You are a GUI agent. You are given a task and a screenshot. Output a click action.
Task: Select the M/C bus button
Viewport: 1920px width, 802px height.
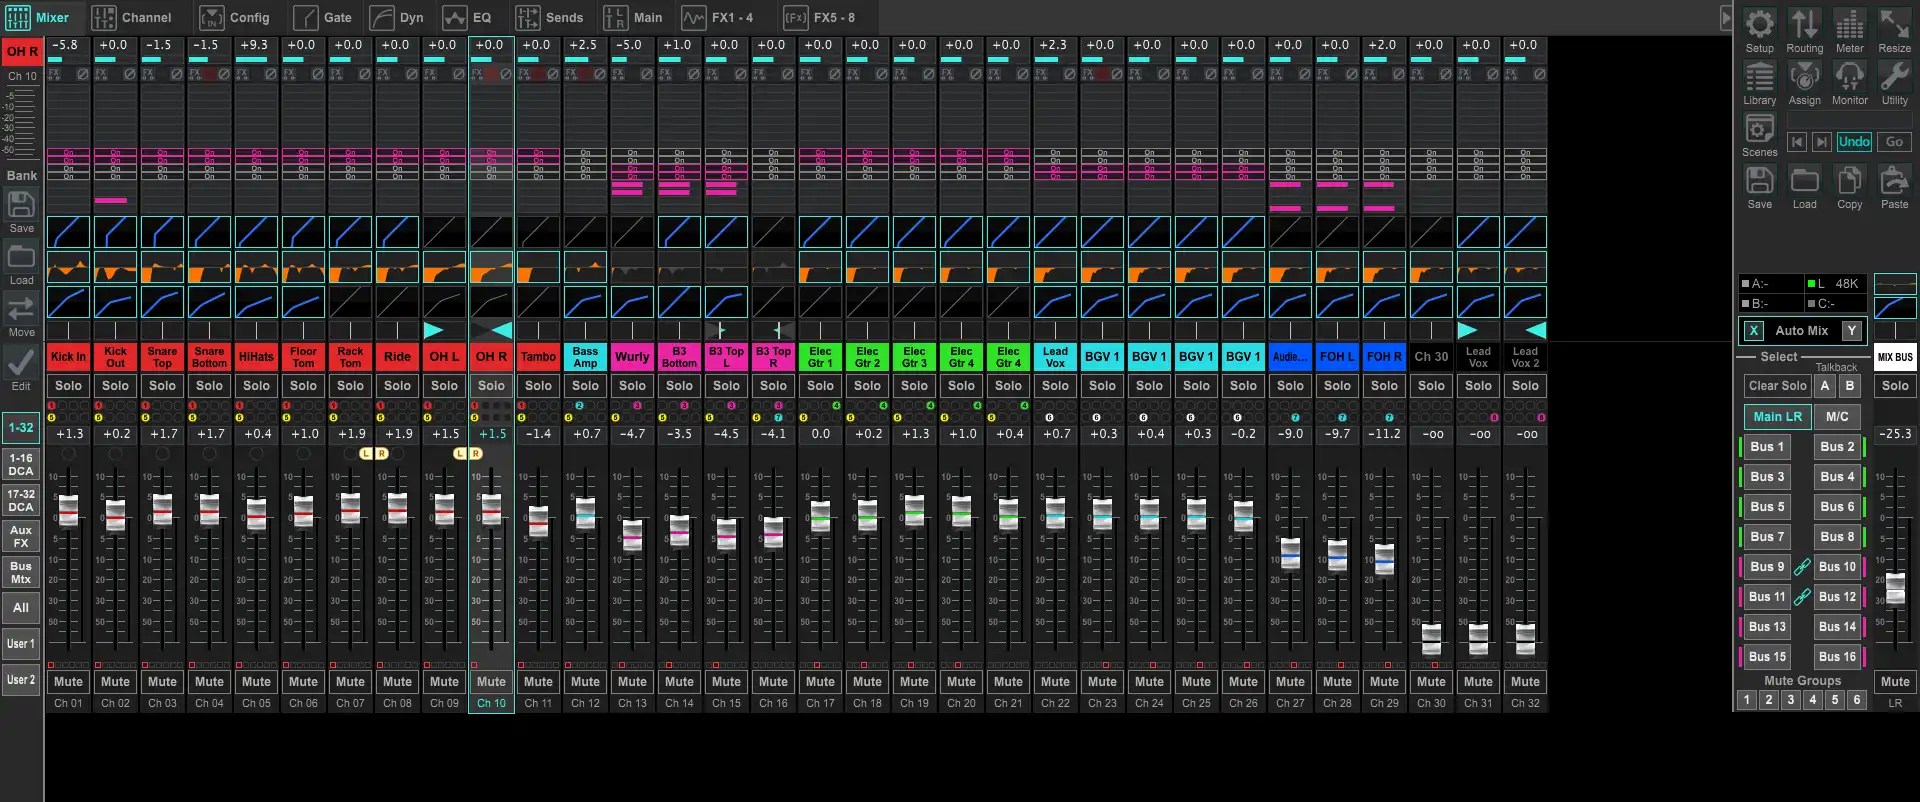tap(1837, 417)
